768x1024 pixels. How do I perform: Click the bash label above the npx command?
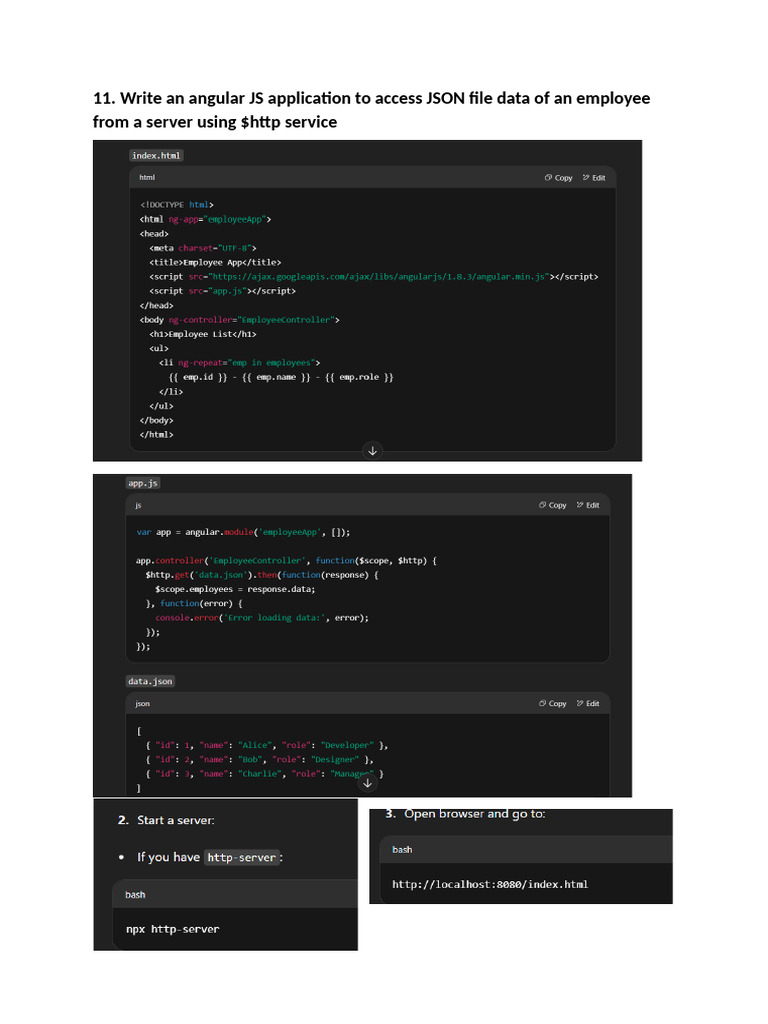pos(135,895)
